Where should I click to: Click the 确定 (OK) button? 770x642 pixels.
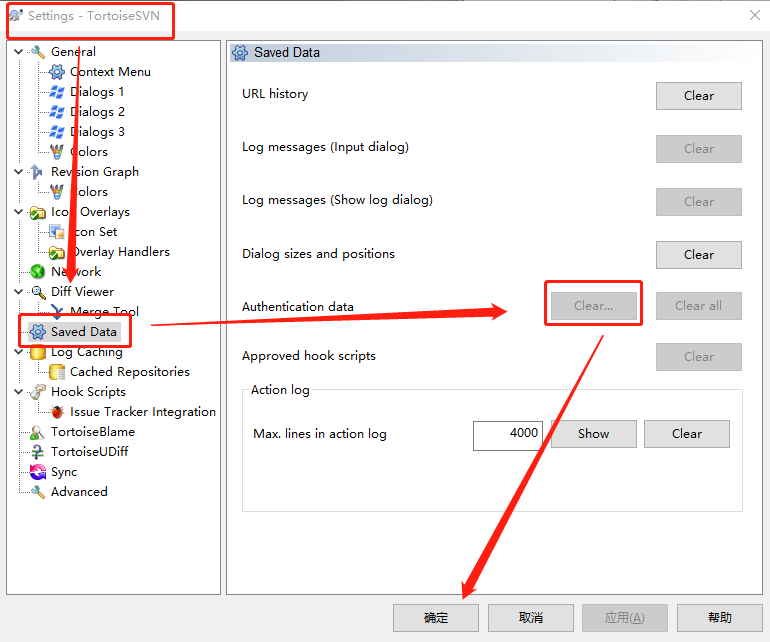(x=436, y=618)
